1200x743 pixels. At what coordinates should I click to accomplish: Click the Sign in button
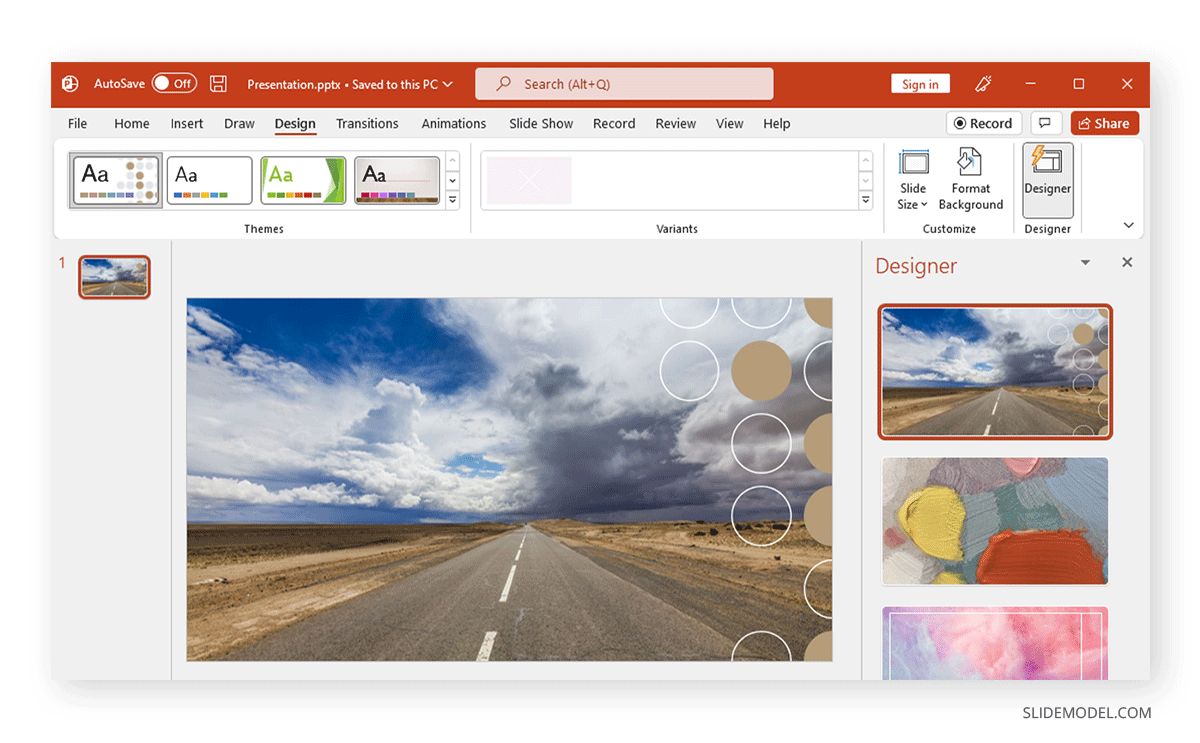[x=920, y=84]
